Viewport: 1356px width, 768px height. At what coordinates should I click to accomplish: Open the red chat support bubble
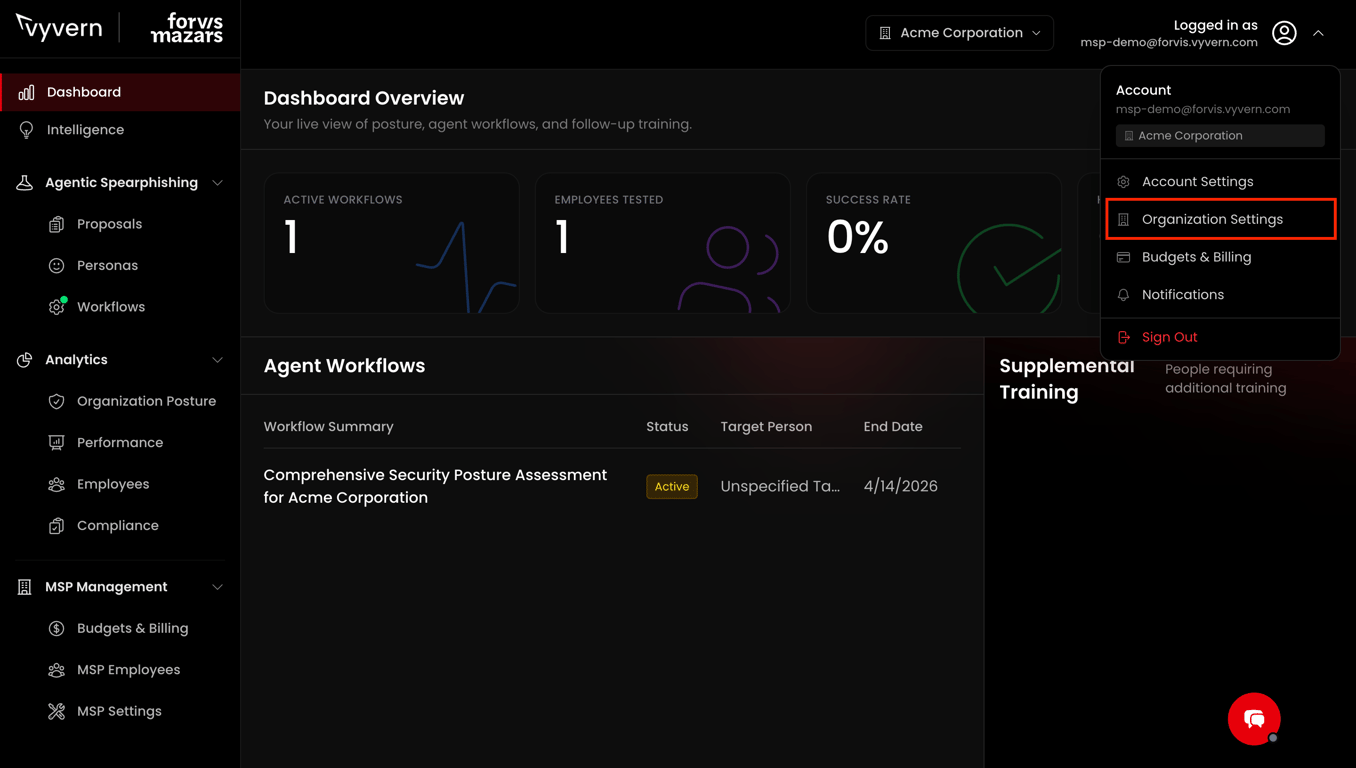[x=1254, y=718]
